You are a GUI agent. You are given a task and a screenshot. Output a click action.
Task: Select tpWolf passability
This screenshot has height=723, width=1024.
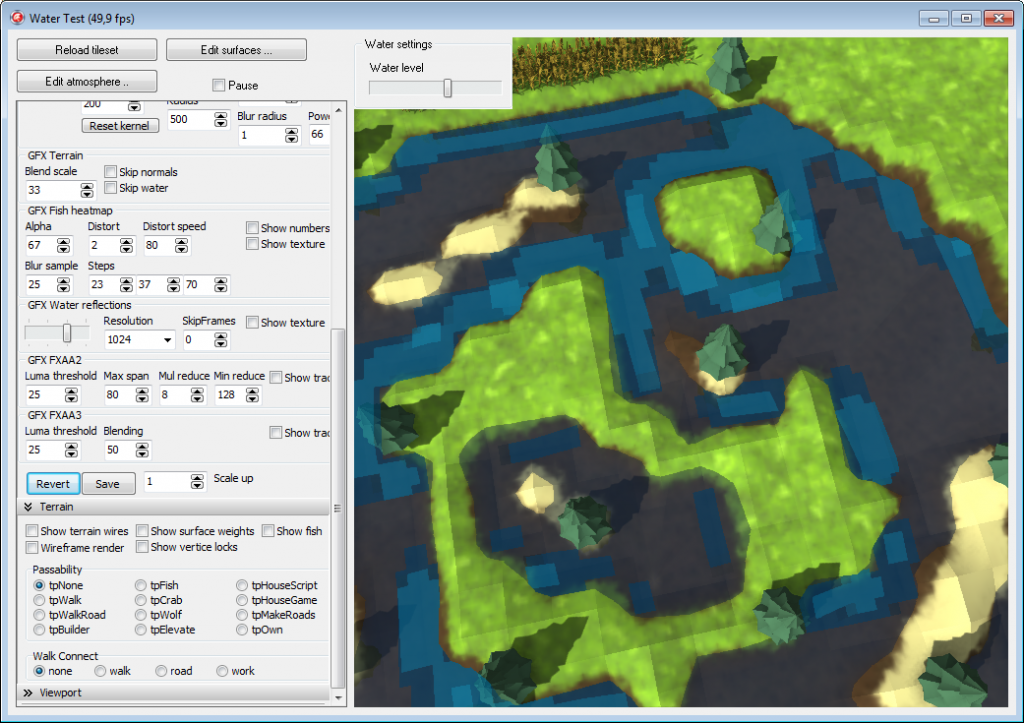pyautogui.click(x=140, y=615)
